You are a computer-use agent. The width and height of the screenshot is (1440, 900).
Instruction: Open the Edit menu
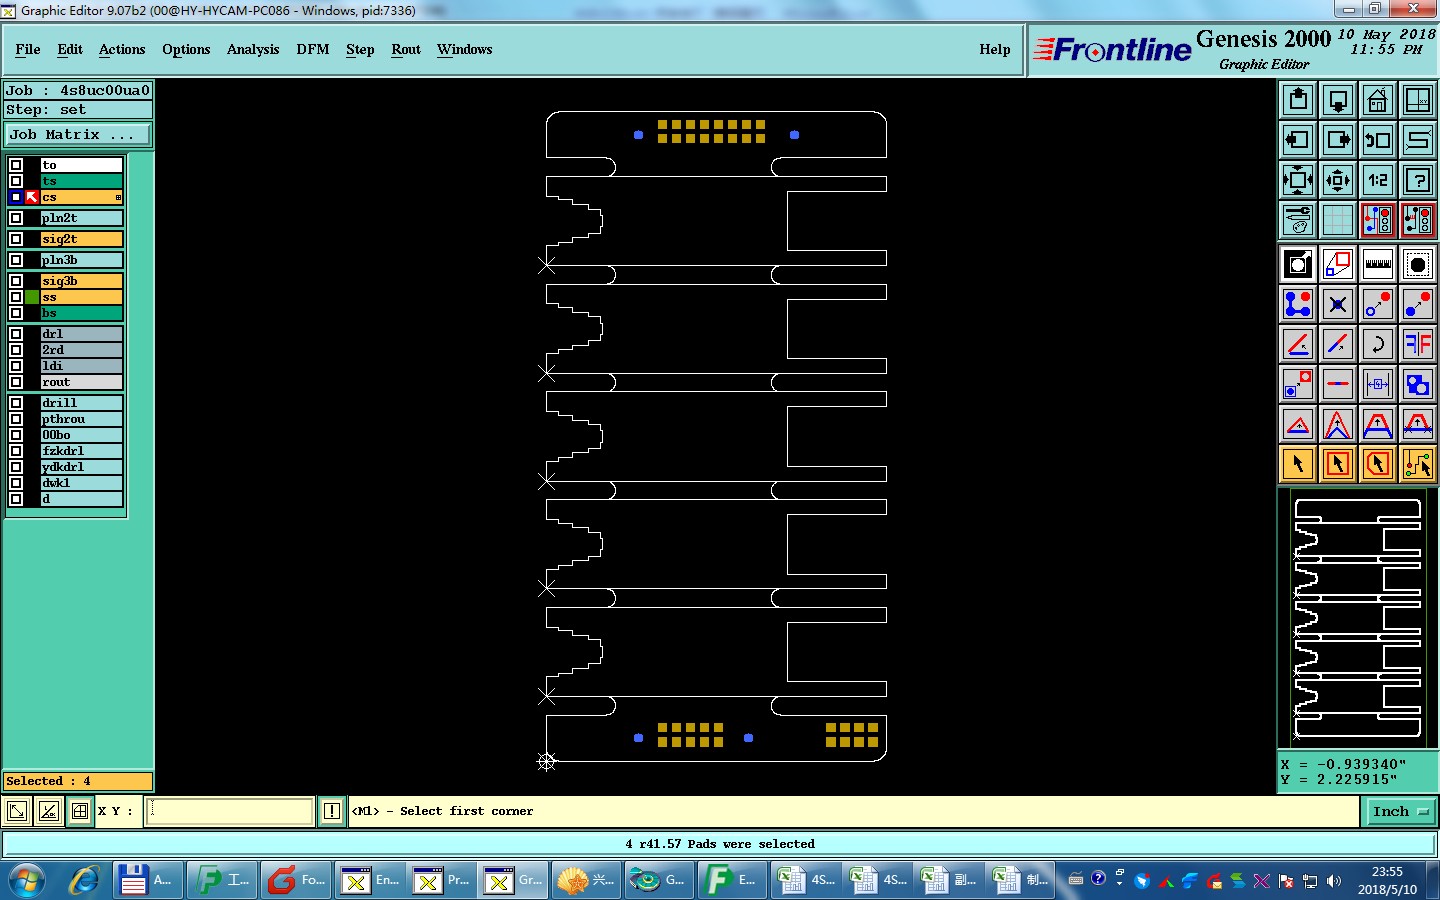pos(70,49)
